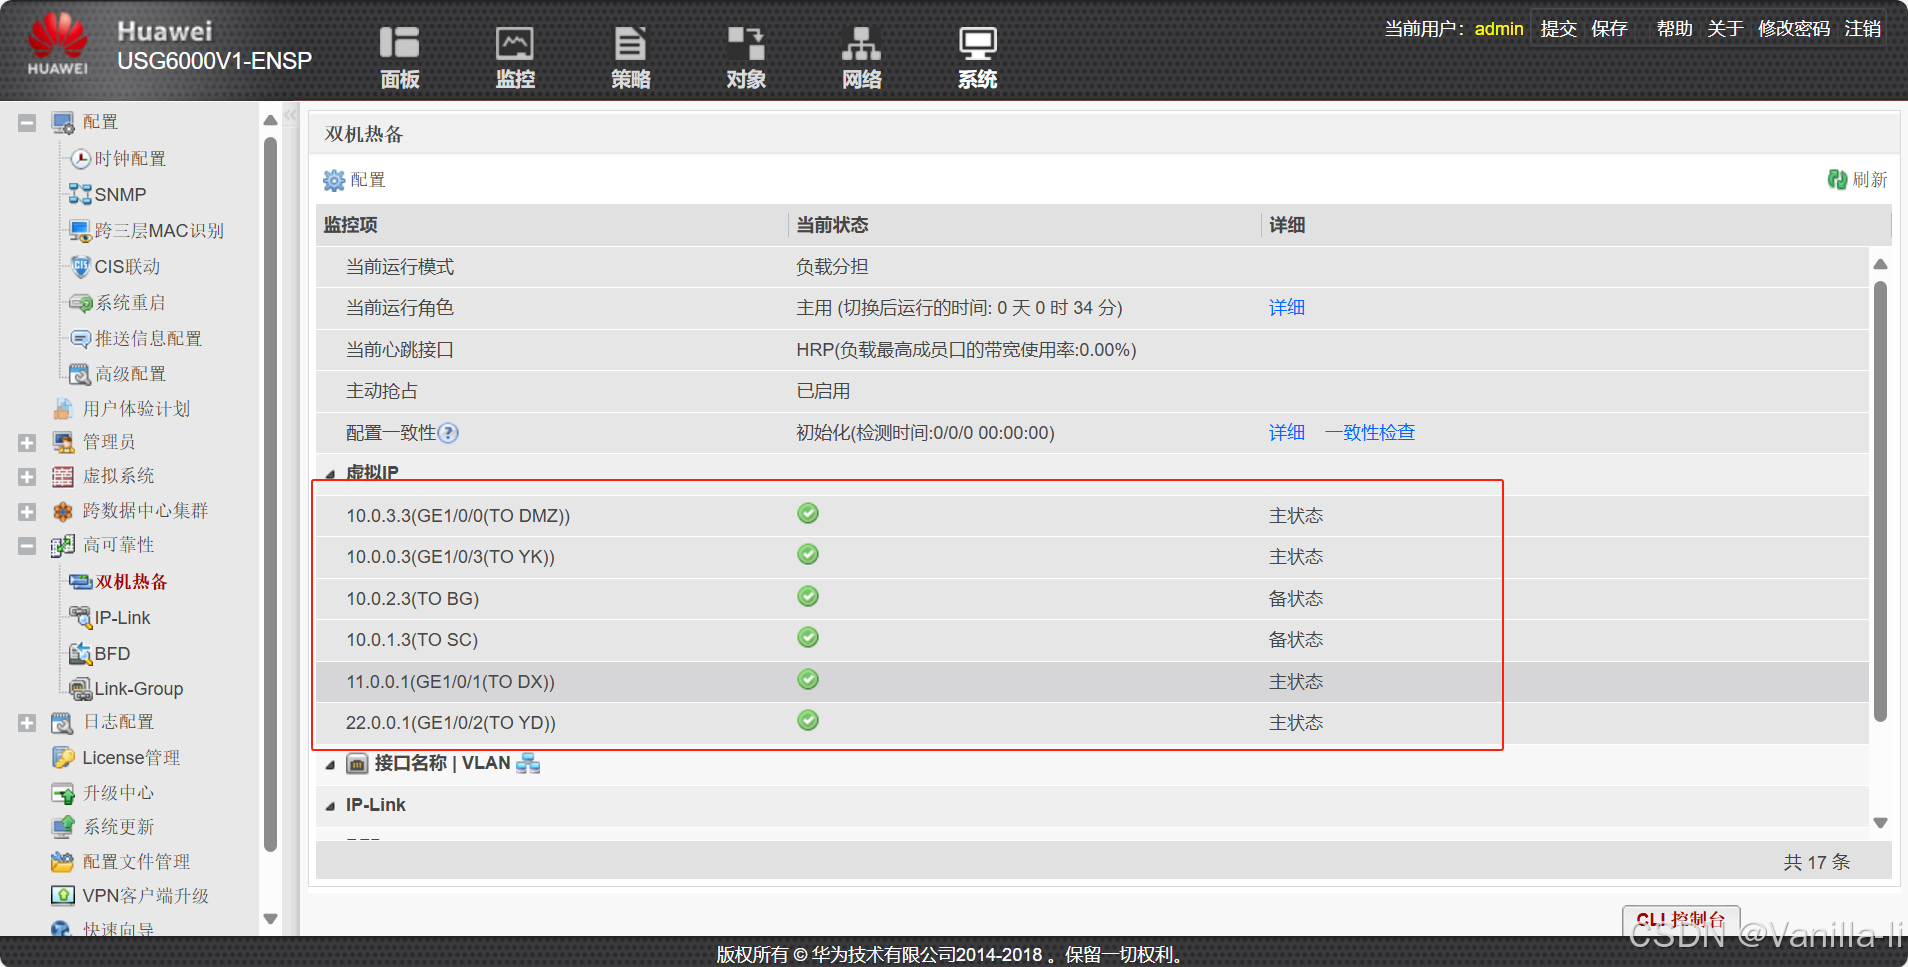
Task: Select 跨三层MAC识别 in the sidebar
Action: 159,230
